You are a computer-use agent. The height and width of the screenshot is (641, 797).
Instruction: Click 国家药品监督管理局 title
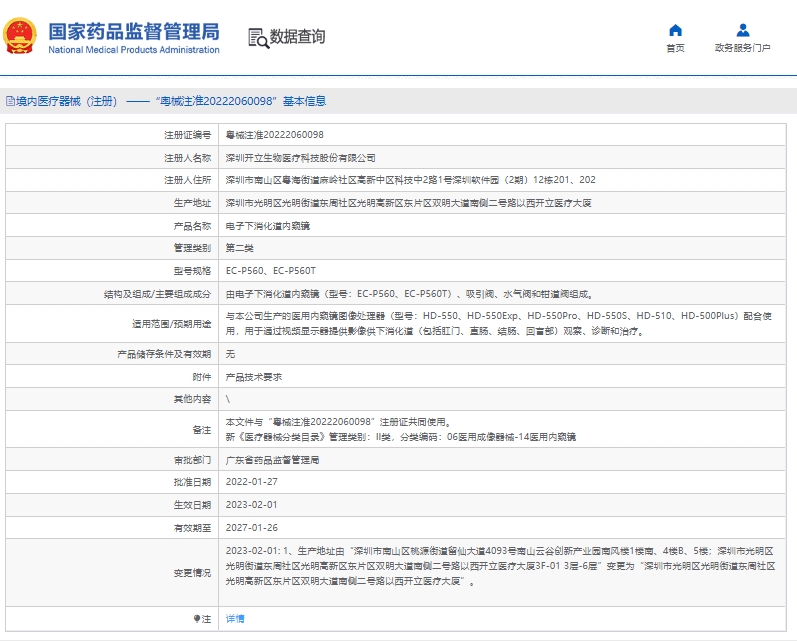point(134,32)
